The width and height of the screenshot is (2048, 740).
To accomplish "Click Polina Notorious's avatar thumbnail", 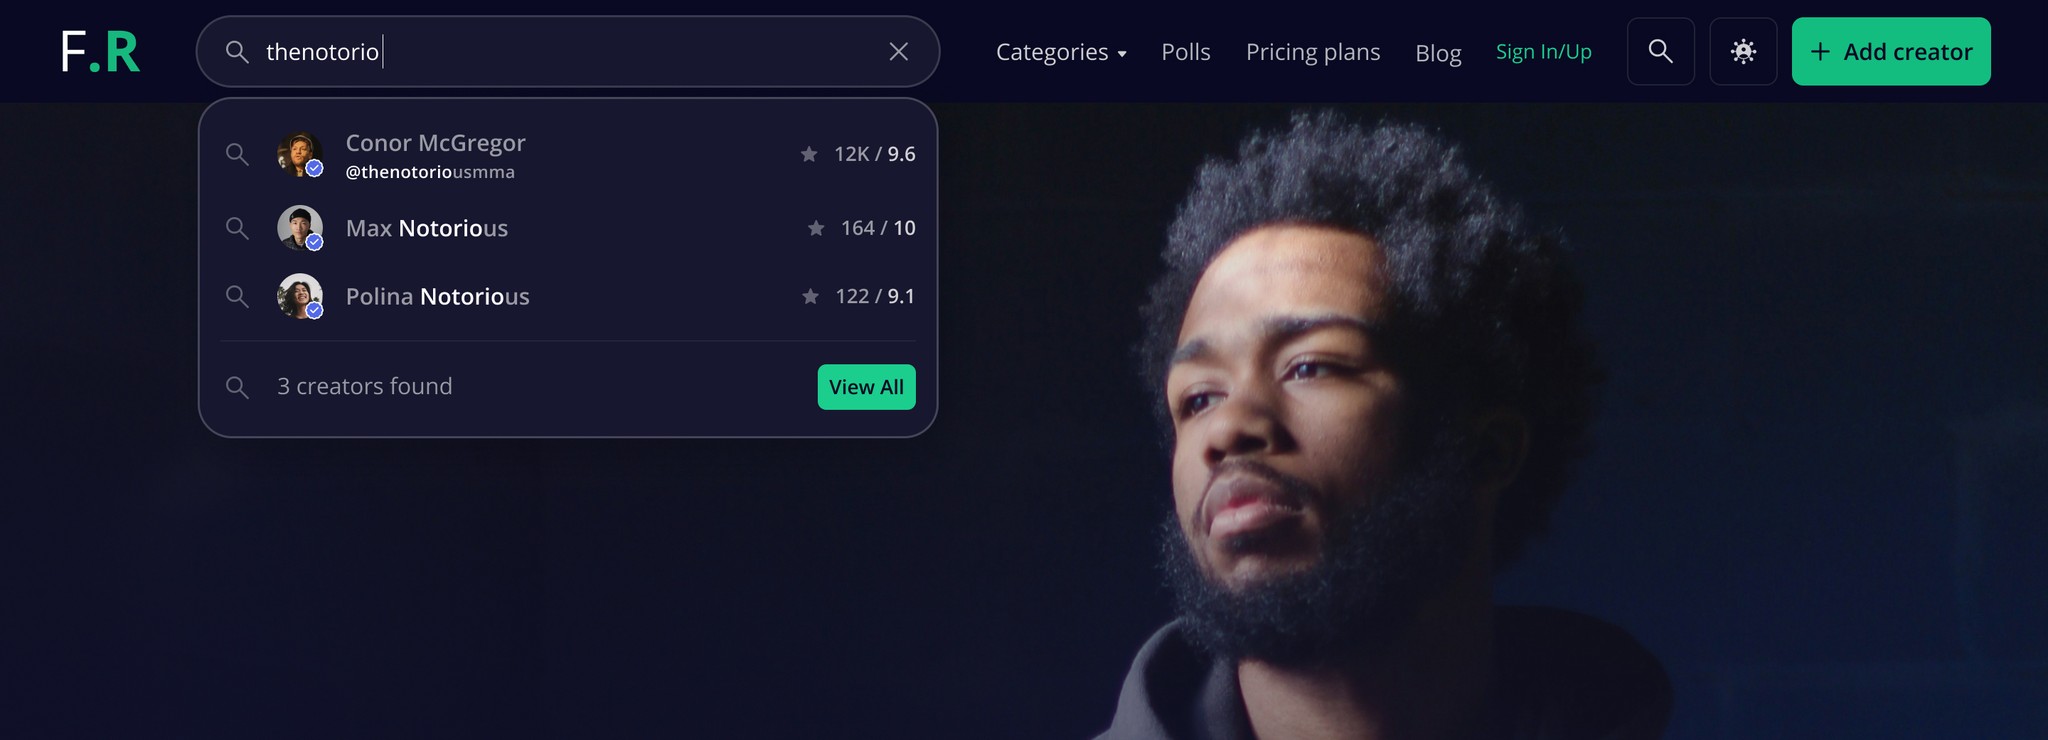I will tap(300, 296).
